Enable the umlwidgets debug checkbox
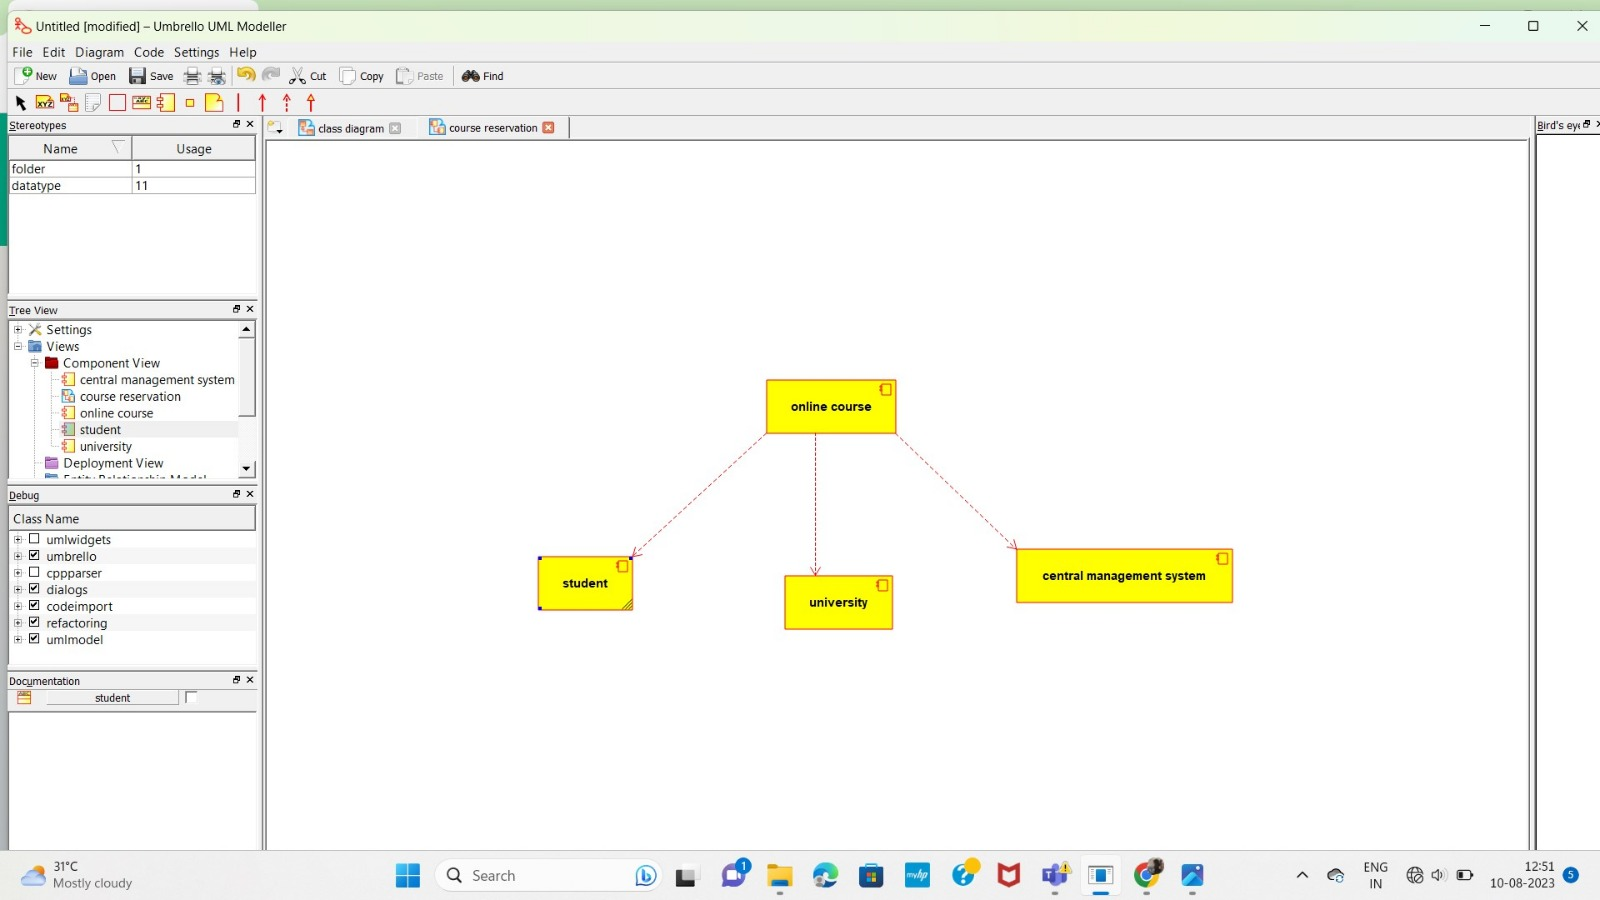 pos(34,539)
